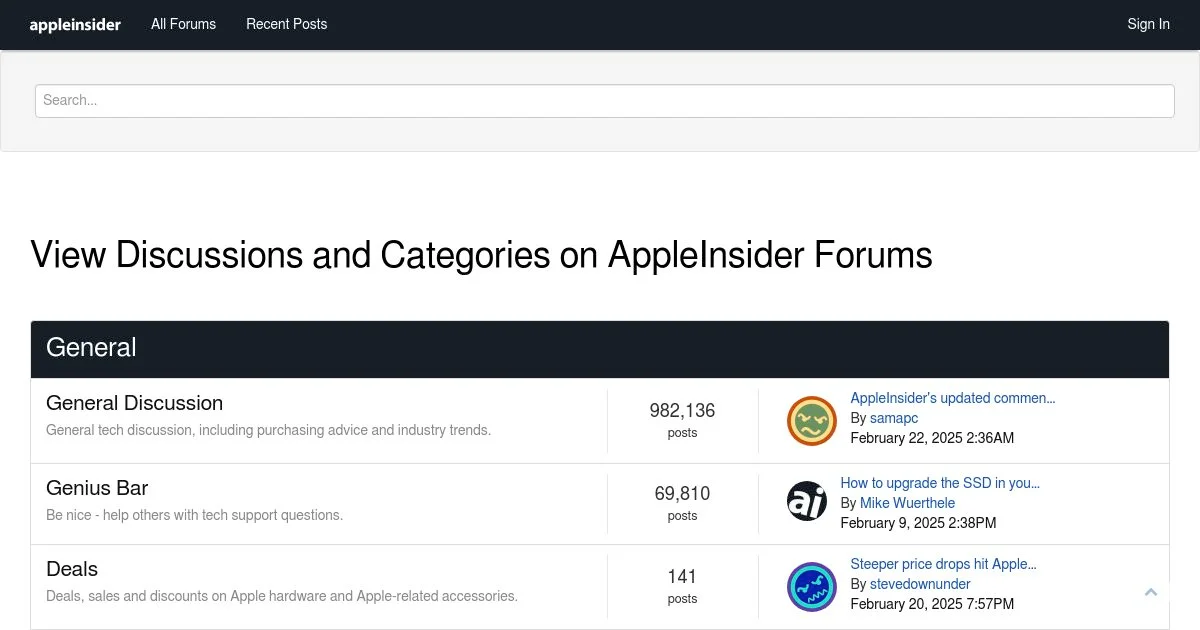Open the post 'Steeper price drops hit Apple…'
Image resolution: width=1200 pixels, height=630 pixels.
coord(943,564)
